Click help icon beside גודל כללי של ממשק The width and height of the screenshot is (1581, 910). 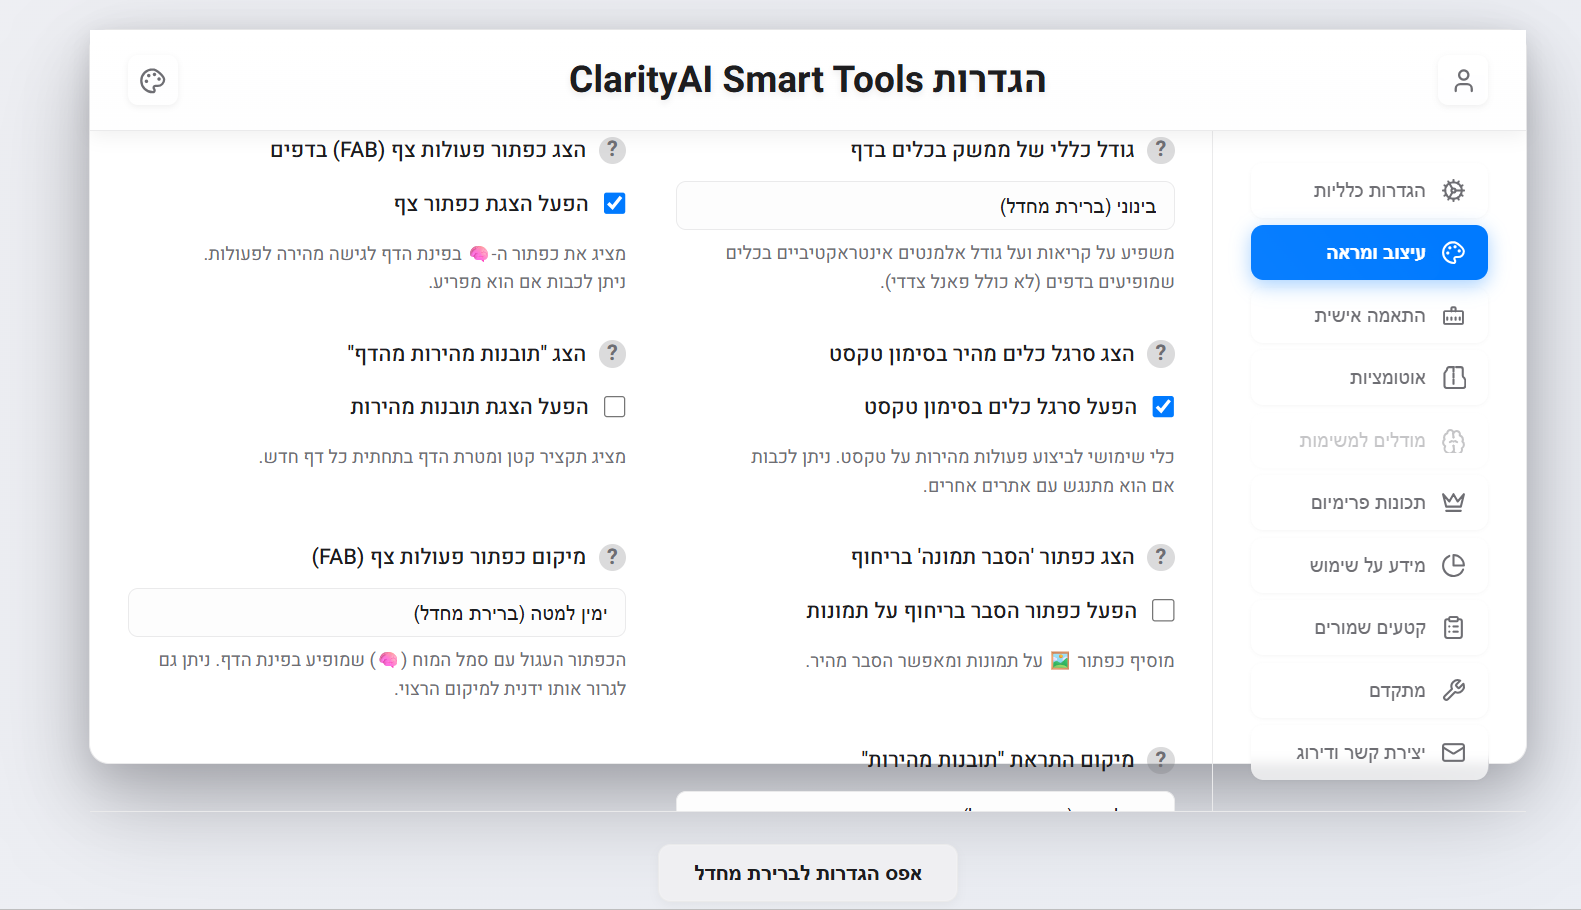(1161, 150)
